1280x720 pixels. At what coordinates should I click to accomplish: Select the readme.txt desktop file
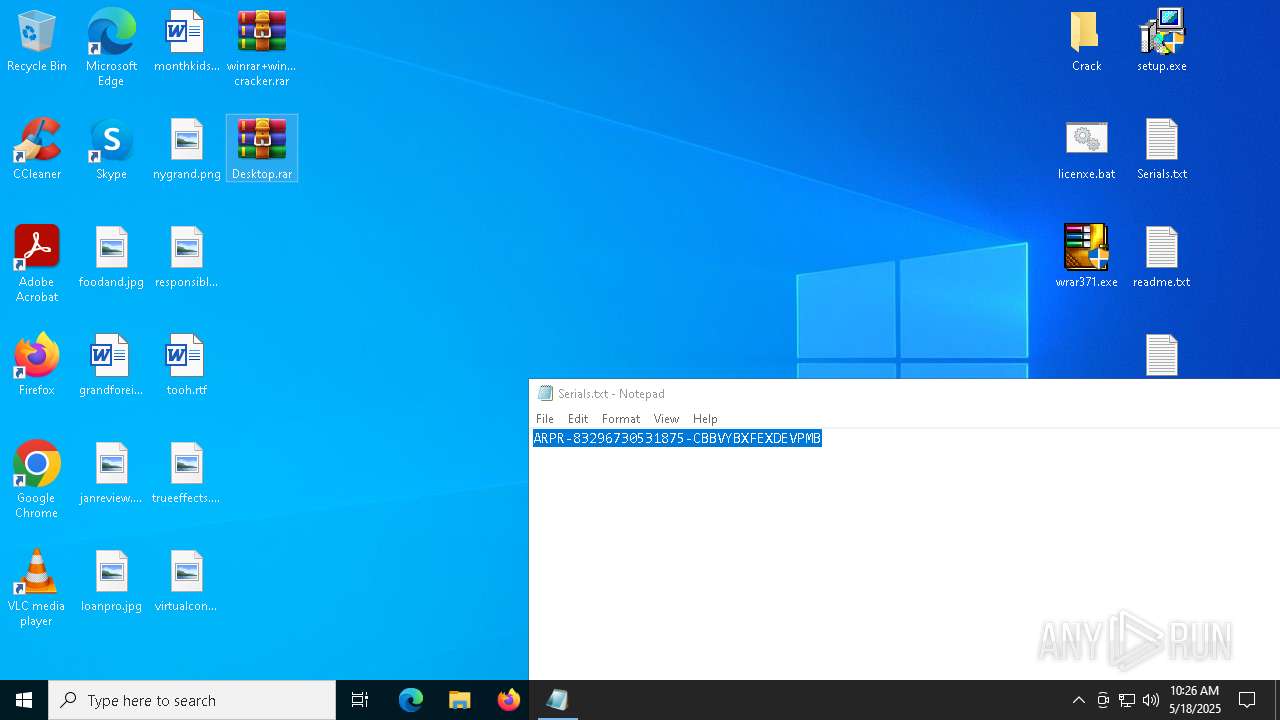(x=1162, y=258)
